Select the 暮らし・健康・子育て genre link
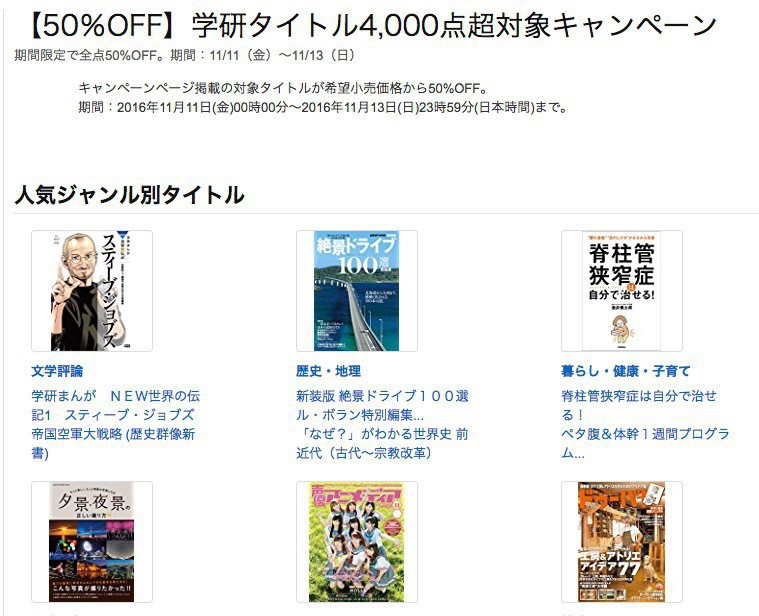Viewport: 759px width, 616px height. point(625,371)
